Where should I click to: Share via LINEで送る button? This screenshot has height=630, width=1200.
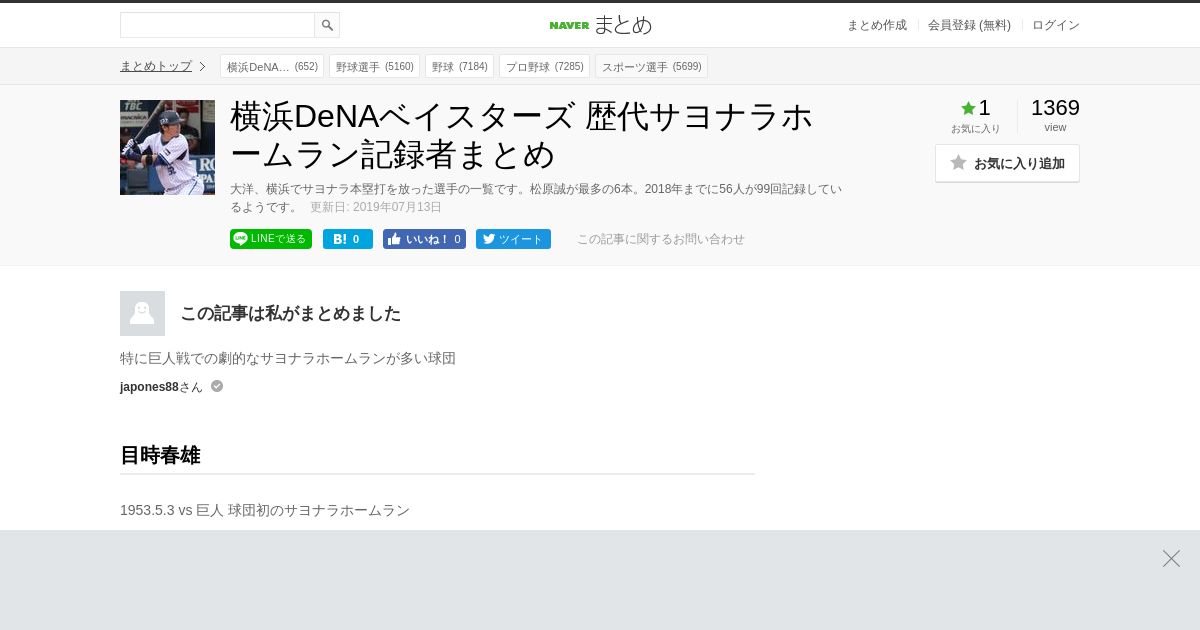click(x=271, y=239)
